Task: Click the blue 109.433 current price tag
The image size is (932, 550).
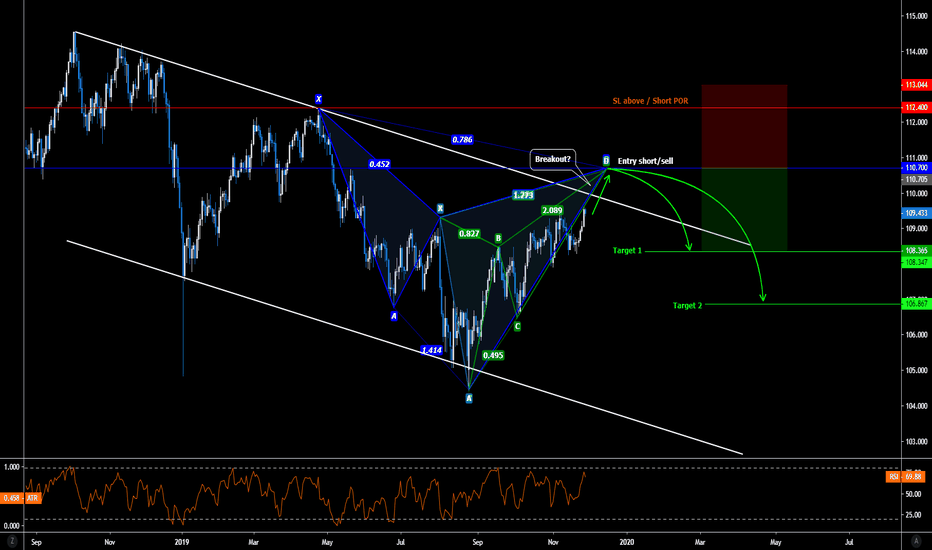Action: [915, 213]
